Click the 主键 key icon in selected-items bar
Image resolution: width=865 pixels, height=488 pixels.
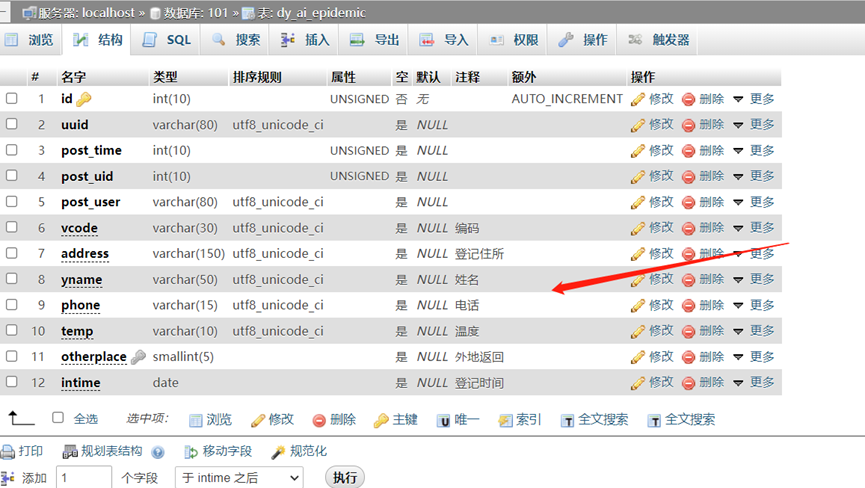[x=381, y=421]
